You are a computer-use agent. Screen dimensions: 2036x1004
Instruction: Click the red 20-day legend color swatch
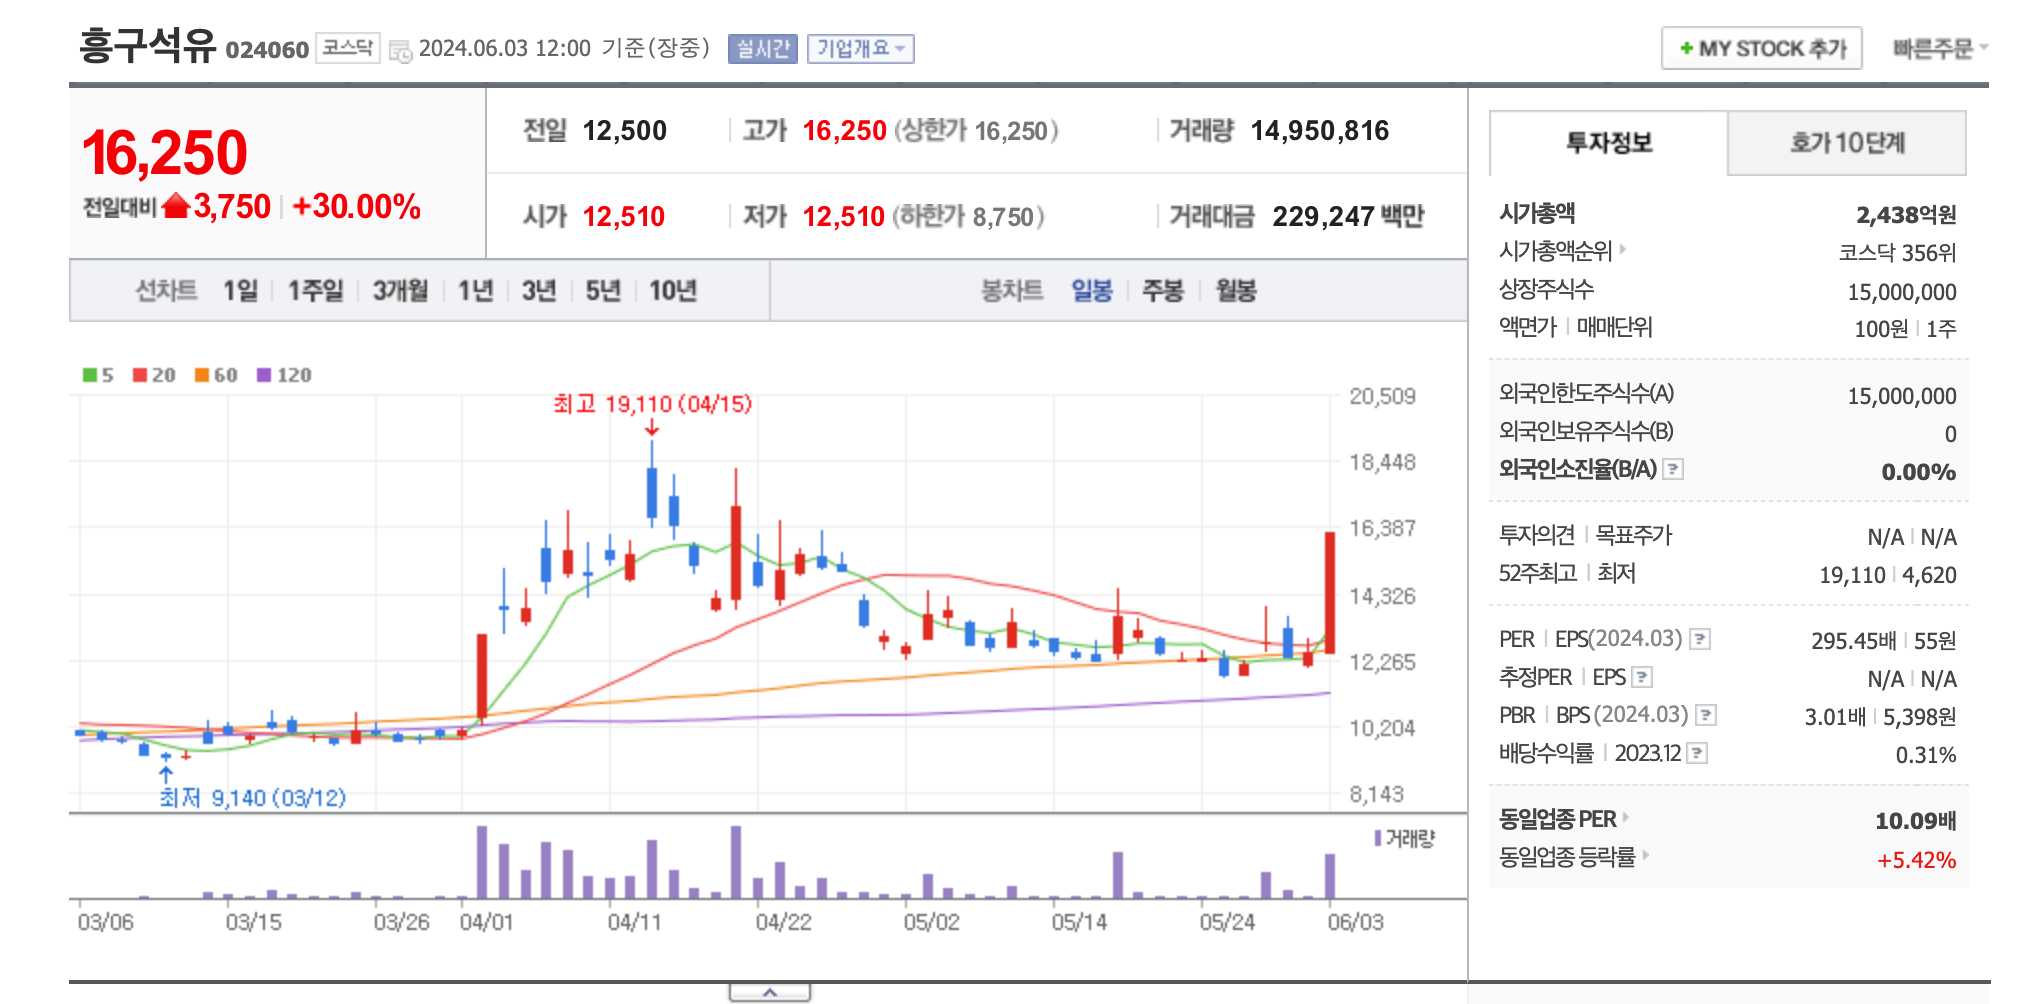pyautogui.click(x=141, y=375)
